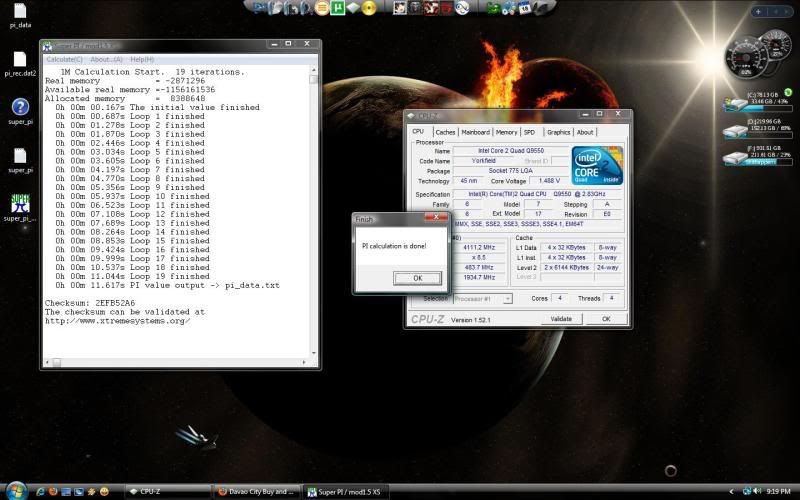This screenshot has width=800, height=500.
Task: Click the uTorrent icon in the top dock
Action: click(x=337, y=8)
